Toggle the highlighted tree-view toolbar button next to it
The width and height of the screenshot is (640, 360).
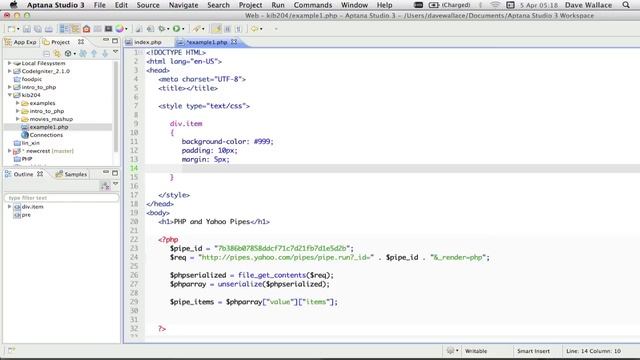point(76,29)
